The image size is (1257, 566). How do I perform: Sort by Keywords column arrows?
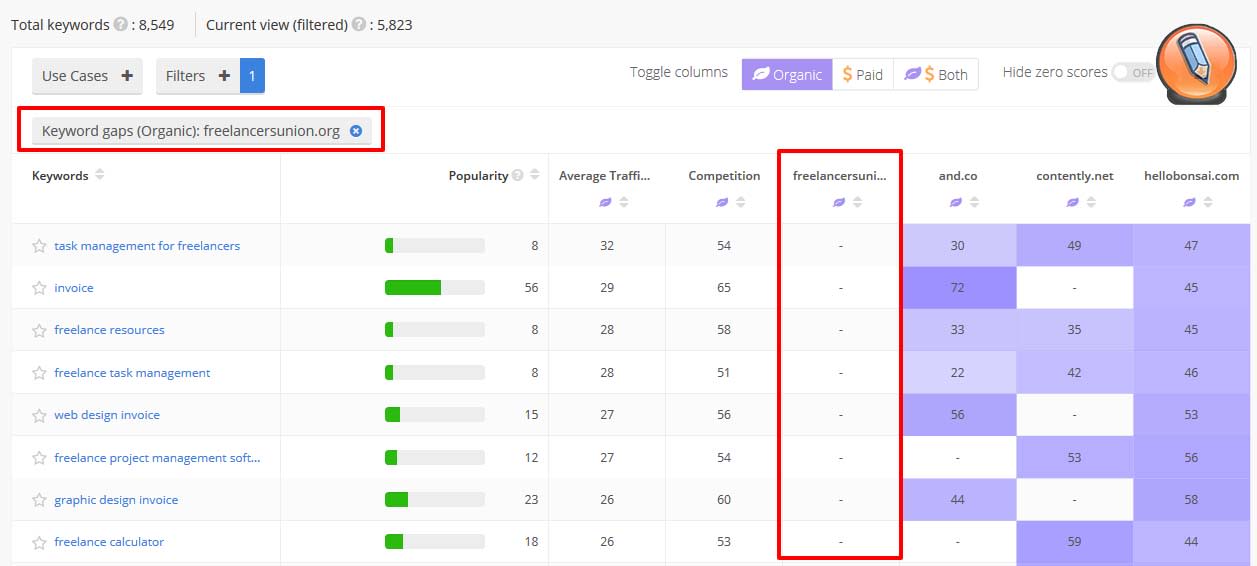[x=99, y=175]
